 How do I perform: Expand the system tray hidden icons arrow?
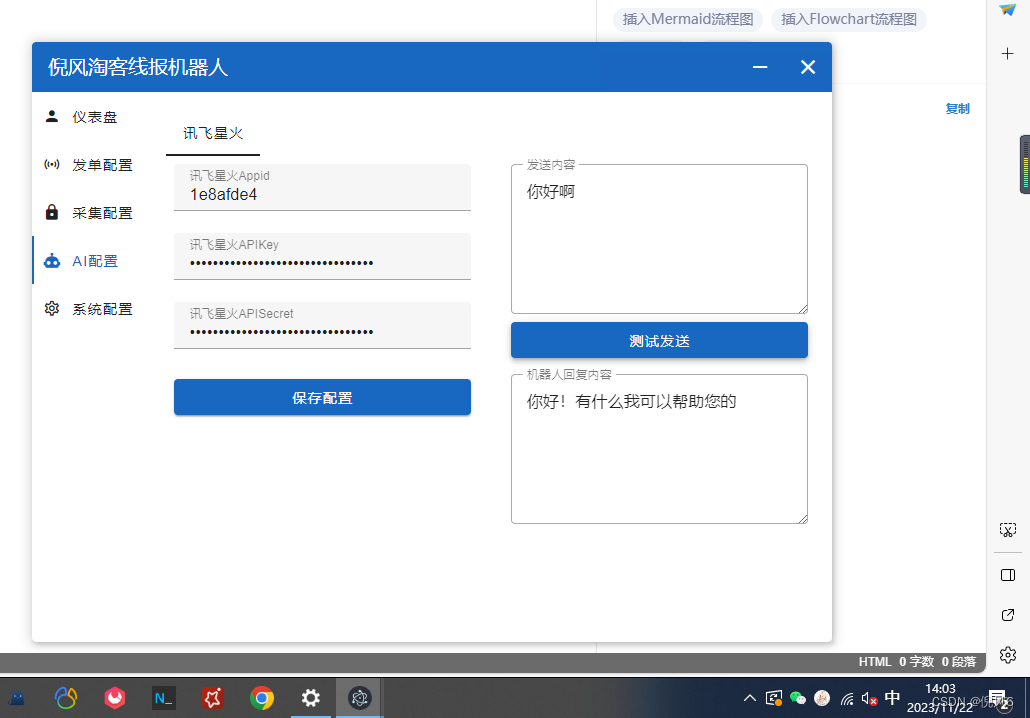click(x=750, y=698)
